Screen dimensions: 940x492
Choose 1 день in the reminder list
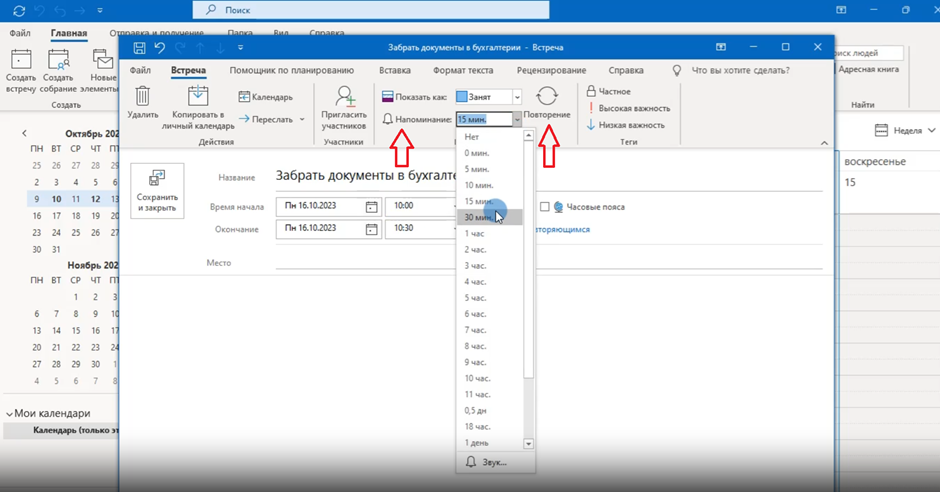click(x=476, y=442)
